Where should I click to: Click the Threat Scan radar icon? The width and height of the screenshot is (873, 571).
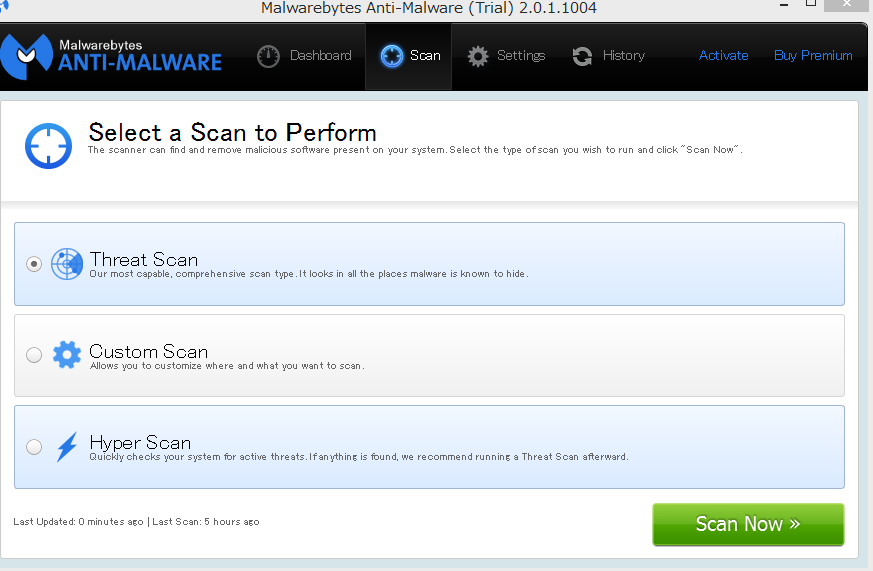pos(67,264)
